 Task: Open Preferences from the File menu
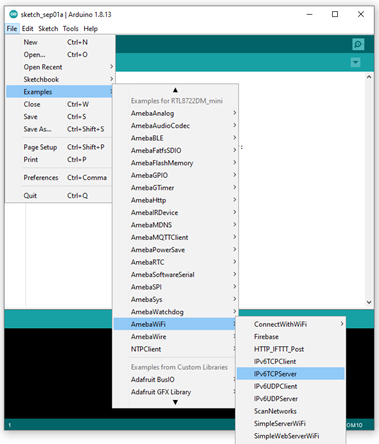click(59, 177)
